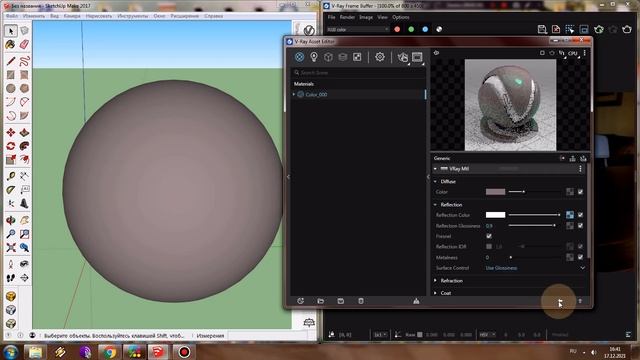Image resolution: width=640 pixels, height=360 pixels.
Task: Click the CPU preview engine button
Action: (x=573, y=53)
